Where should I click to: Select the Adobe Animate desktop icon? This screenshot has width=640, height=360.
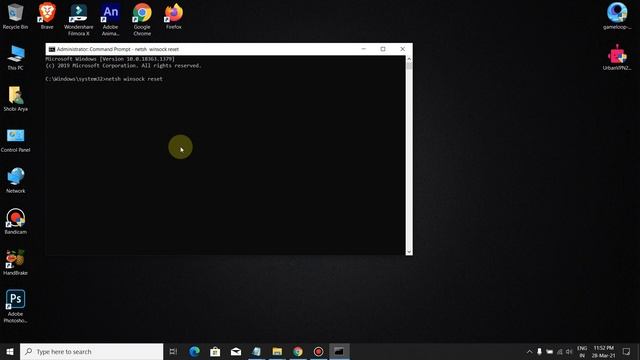pos(110,19)
